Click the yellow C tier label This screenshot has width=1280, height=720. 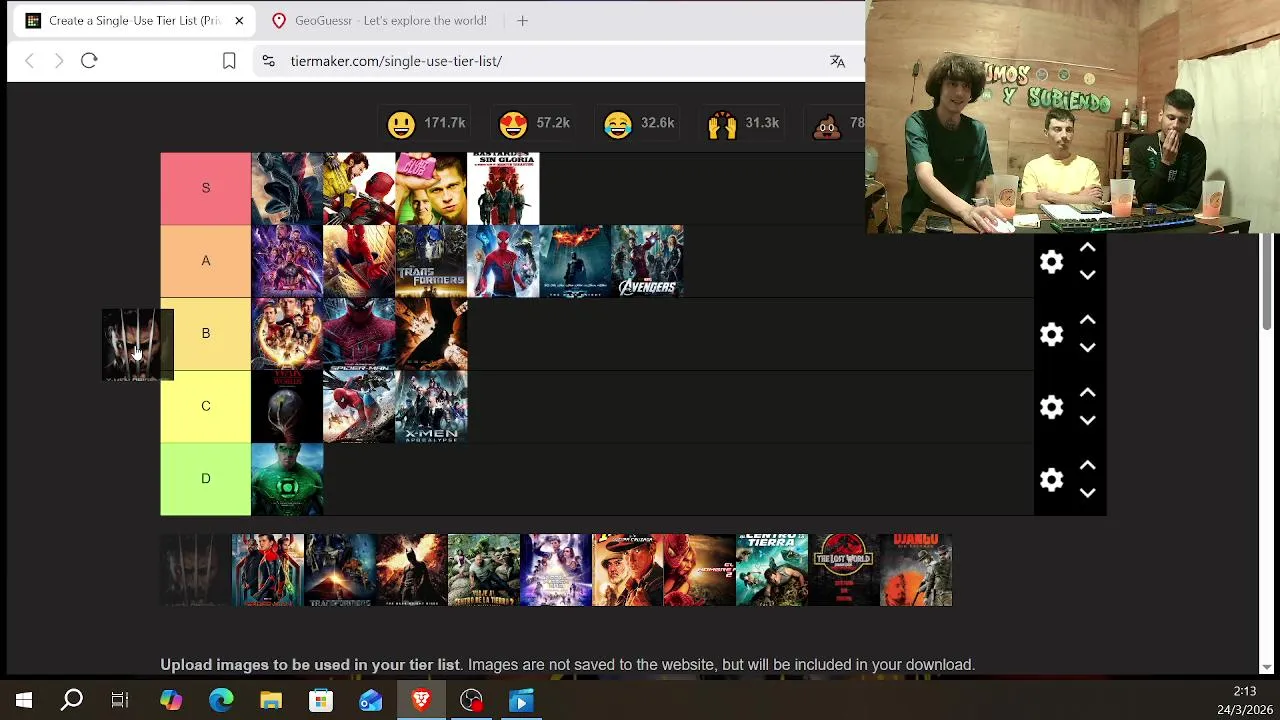pos(205,406)
